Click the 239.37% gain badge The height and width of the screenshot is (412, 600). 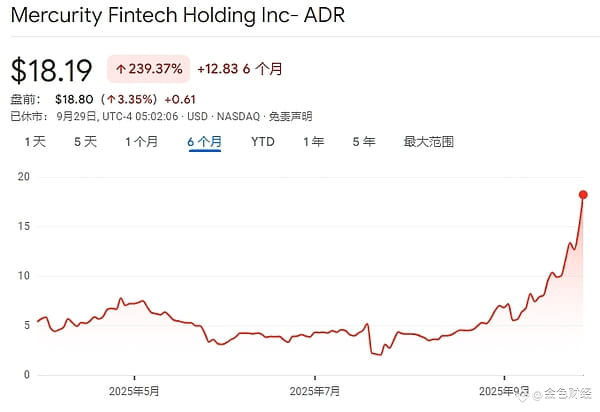[x=148, y=69]
